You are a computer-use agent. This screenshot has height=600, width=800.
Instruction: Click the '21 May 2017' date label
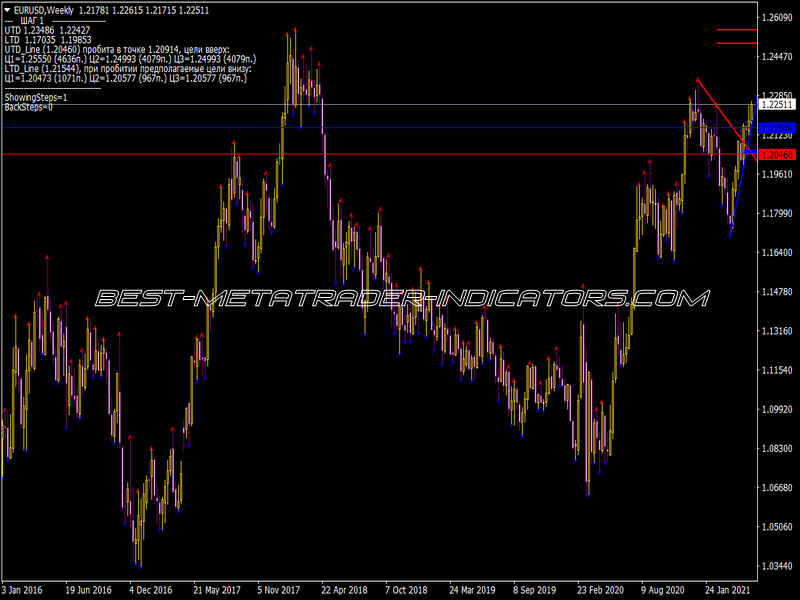(x=217, y=590)
